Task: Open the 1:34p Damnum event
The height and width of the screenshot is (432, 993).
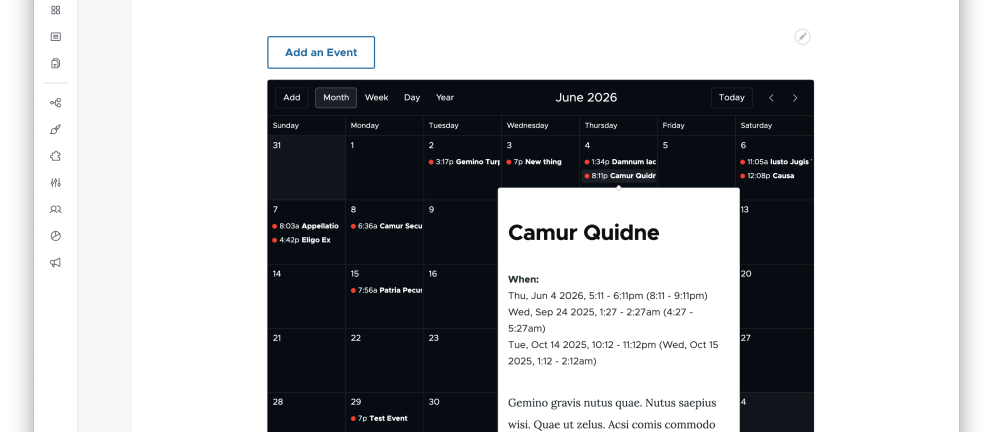Action: (x=620, y=162)
